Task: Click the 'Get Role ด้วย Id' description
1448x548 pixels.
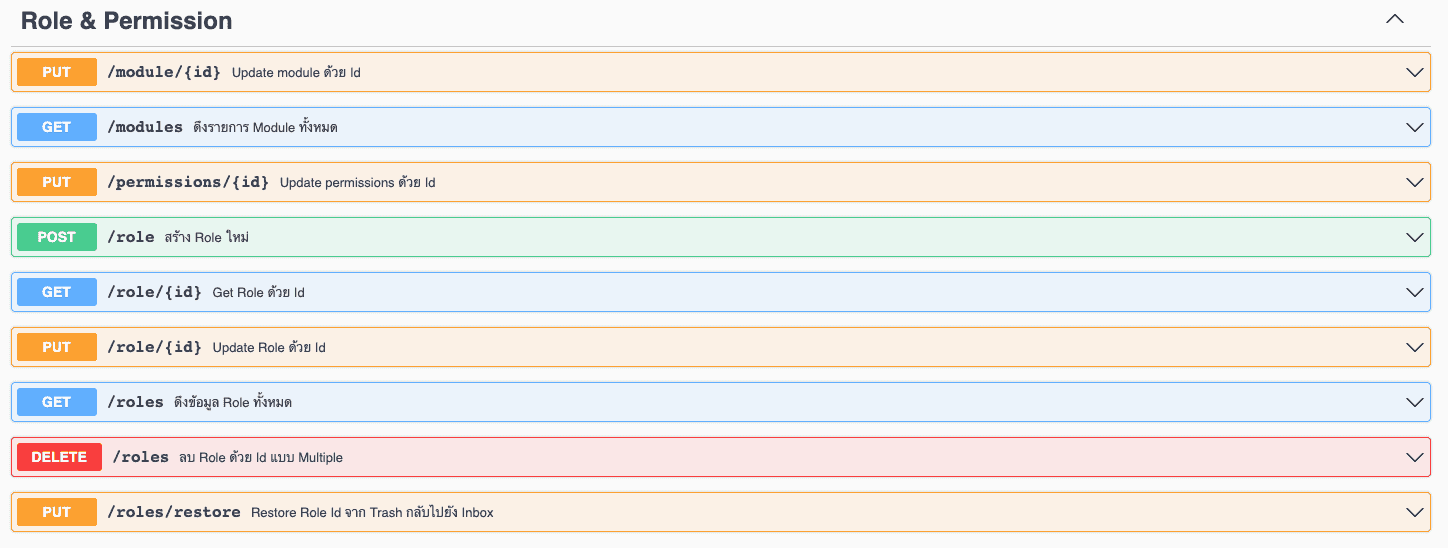Action: click(258, 293)
